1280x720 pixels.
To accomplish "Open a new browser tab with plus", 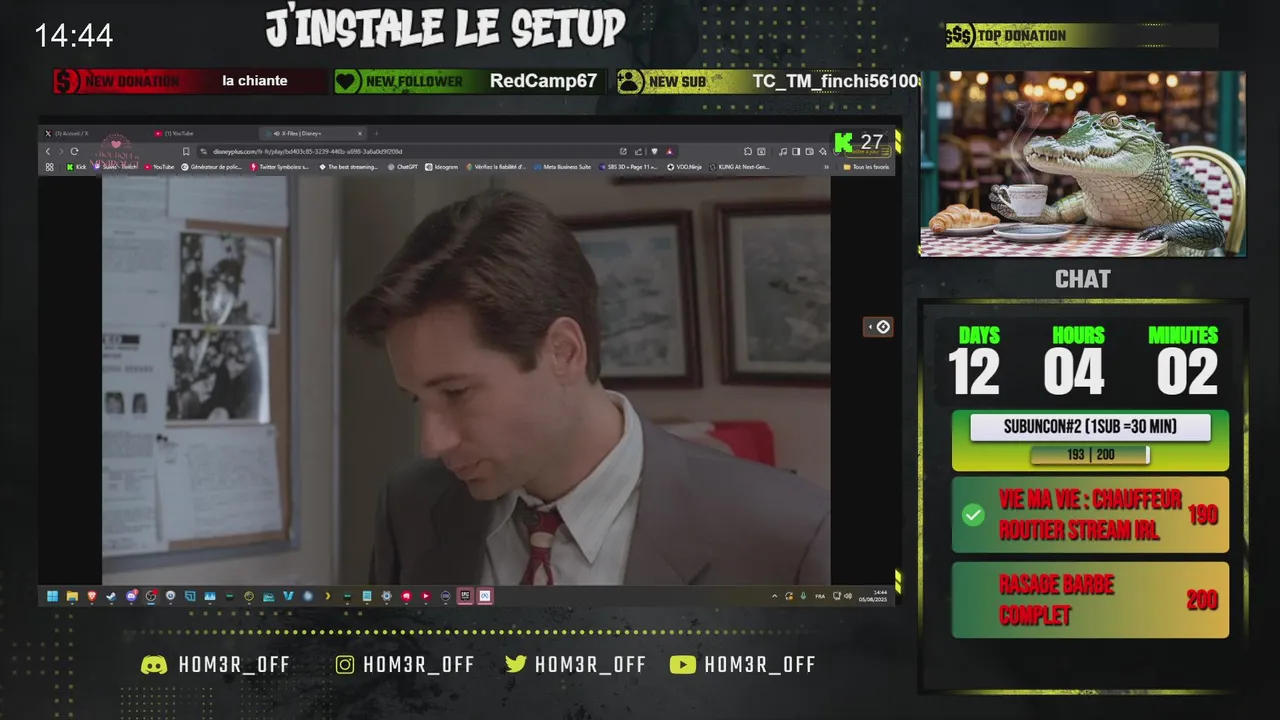I will [x=376, y=133].
